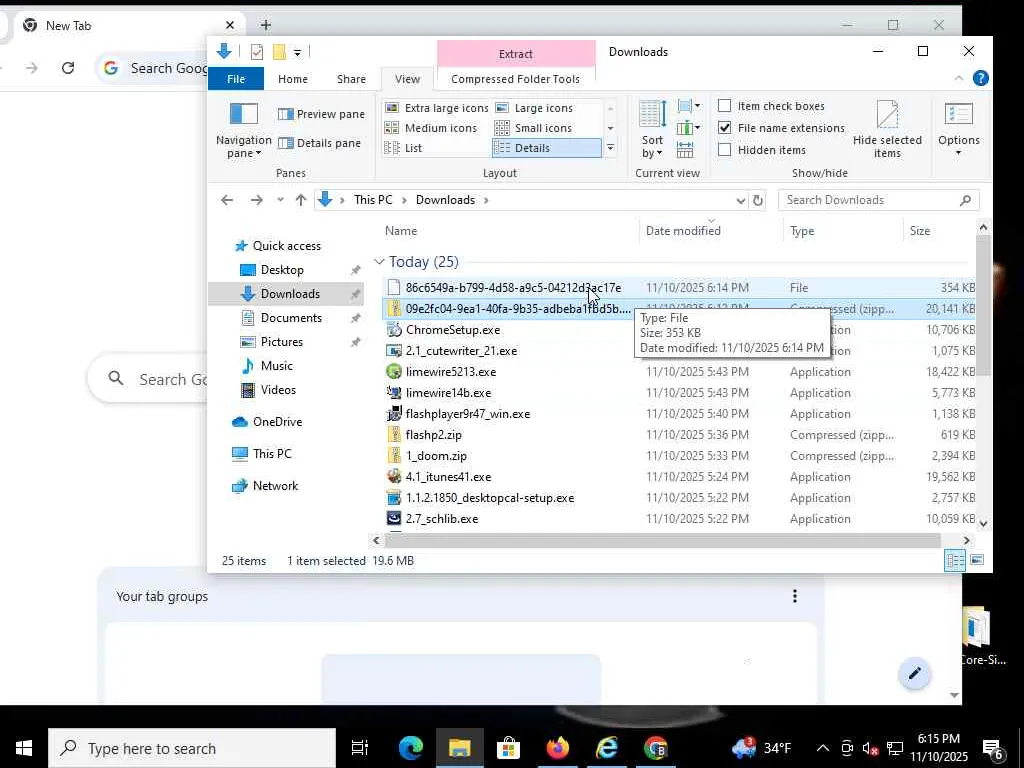Open the Explorer Help question mark icon

980,78
